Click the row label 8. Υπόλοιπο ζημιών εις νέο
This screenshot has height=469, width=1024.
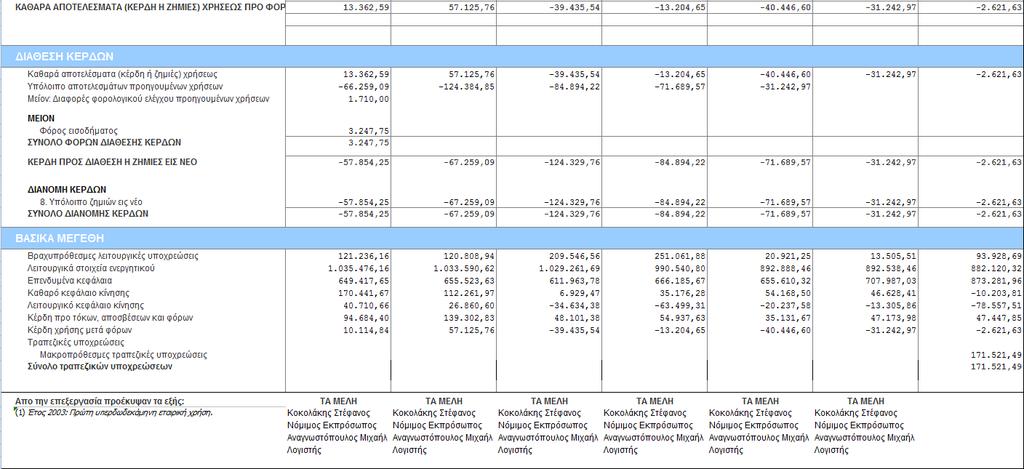tap(91, 202)
